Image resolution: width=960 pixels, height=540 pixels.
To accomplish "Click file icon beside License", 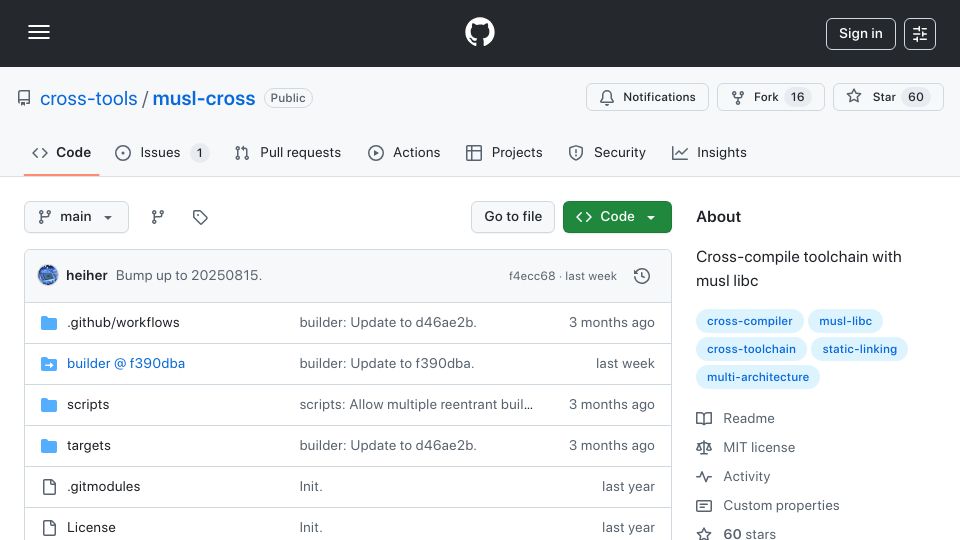I will (x=49, y=528).
